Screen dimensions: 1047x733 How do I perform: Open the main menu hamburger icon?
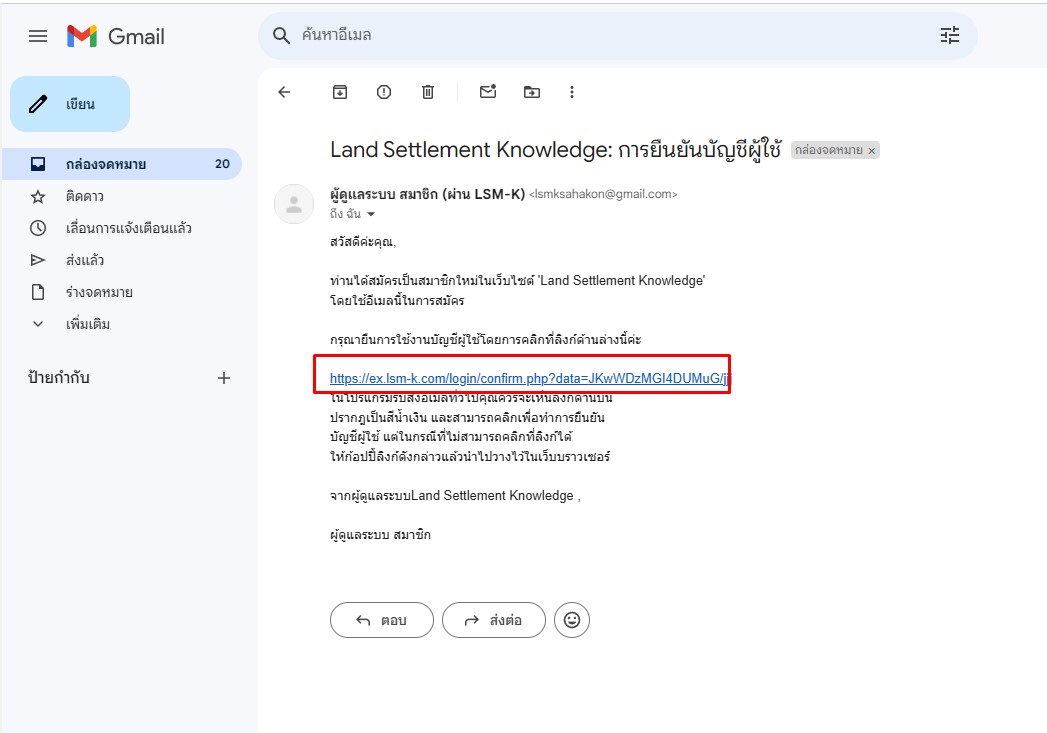[x=38, y=36]
